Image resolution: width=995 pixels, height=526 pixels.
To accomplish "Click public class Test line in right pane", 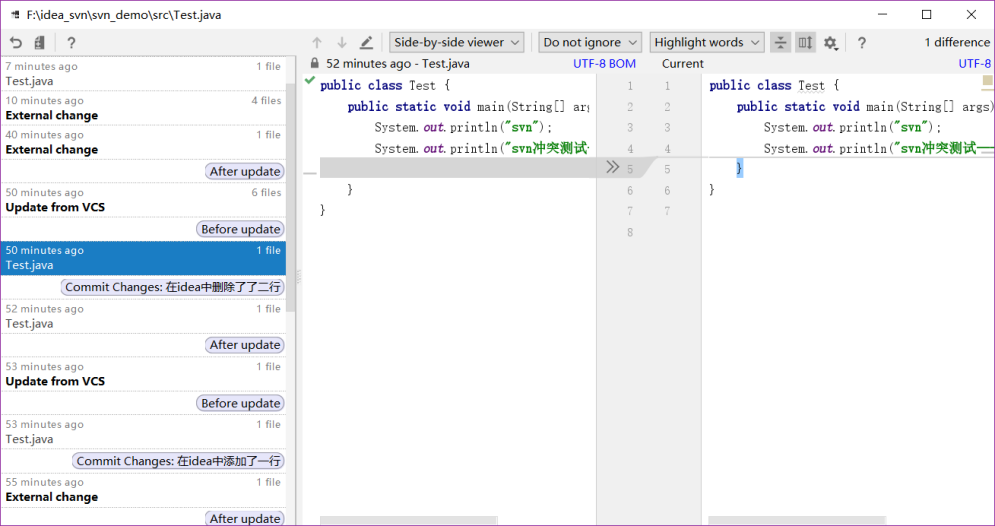I will pos(774,85).
